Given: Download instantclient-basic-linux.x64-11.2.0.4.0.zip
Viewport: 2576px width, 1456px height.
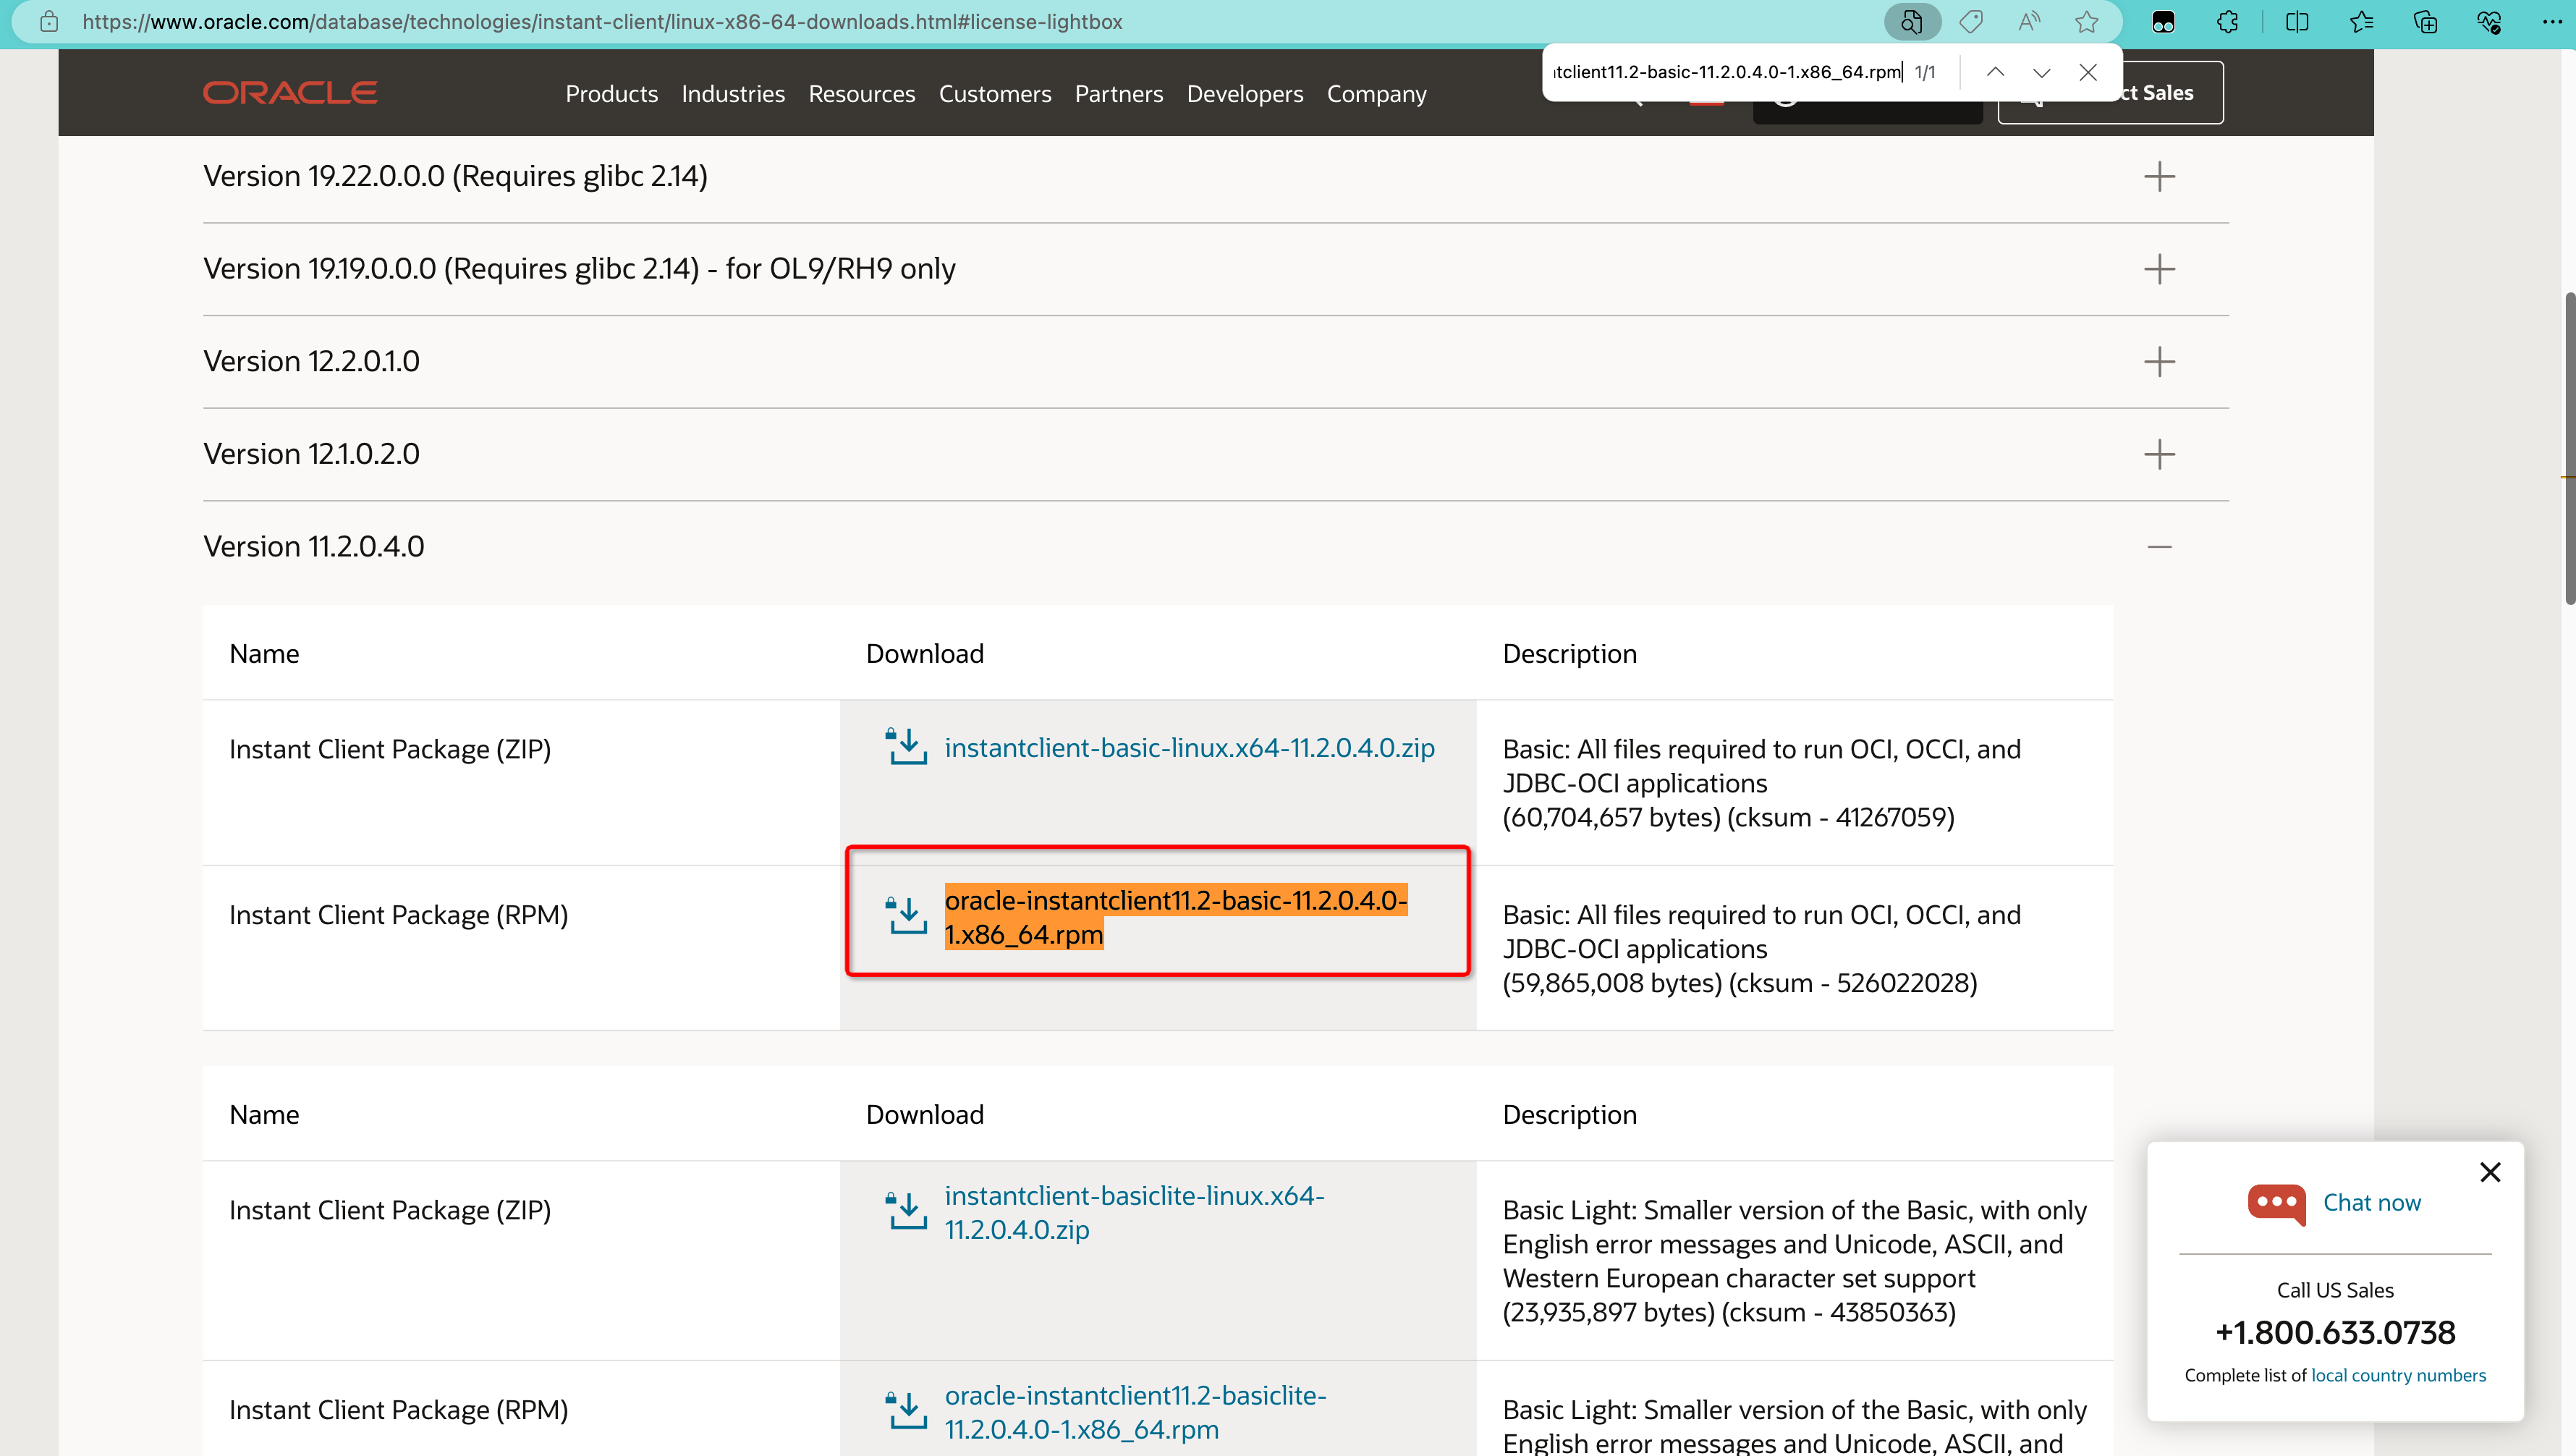Looking at the screenshot, I should (1189, 748).
